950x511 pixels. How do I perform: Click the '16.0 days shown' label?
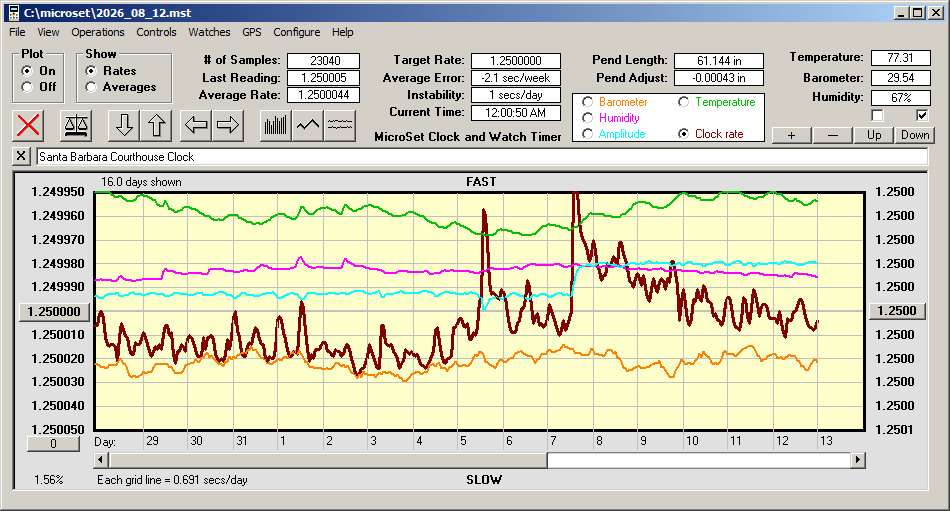[141, 182]
